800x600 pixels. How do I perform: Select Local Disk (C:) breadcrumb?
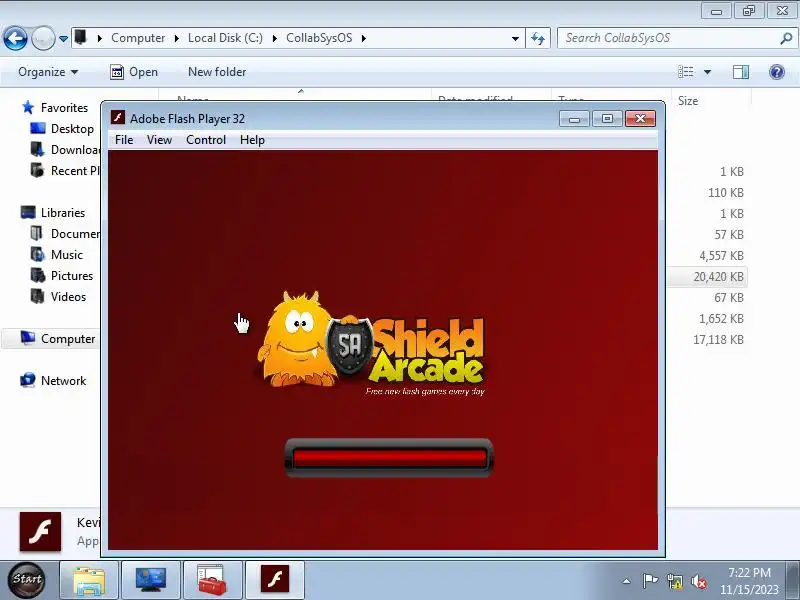pos(225,38)
